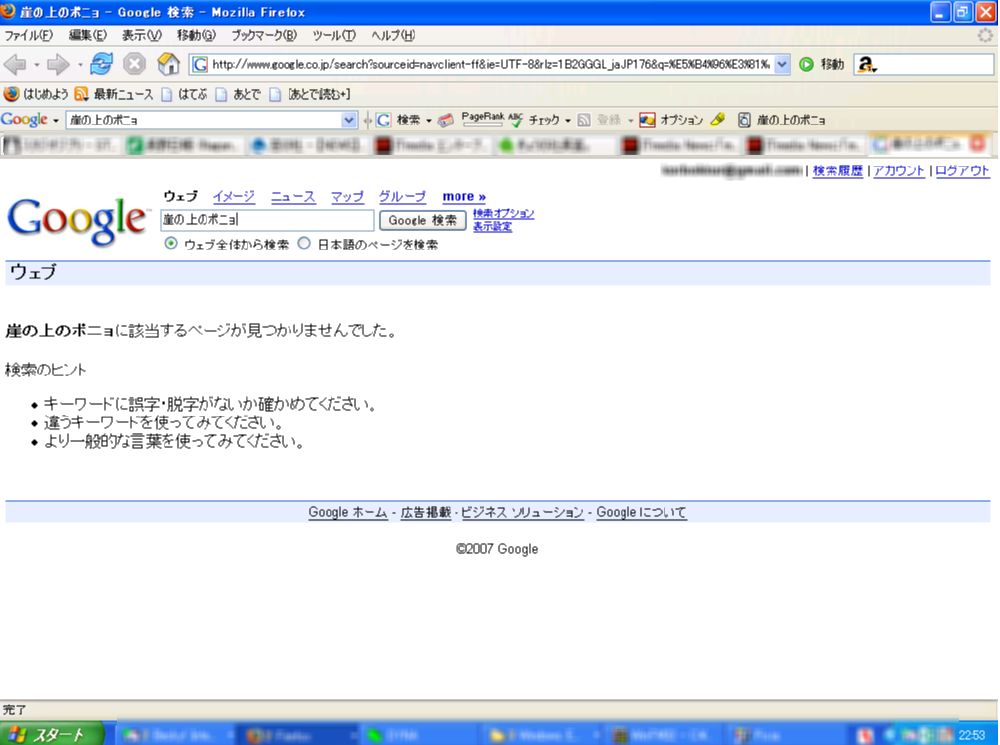
Task: Click the ログアウト link
Action: (962, 171)
